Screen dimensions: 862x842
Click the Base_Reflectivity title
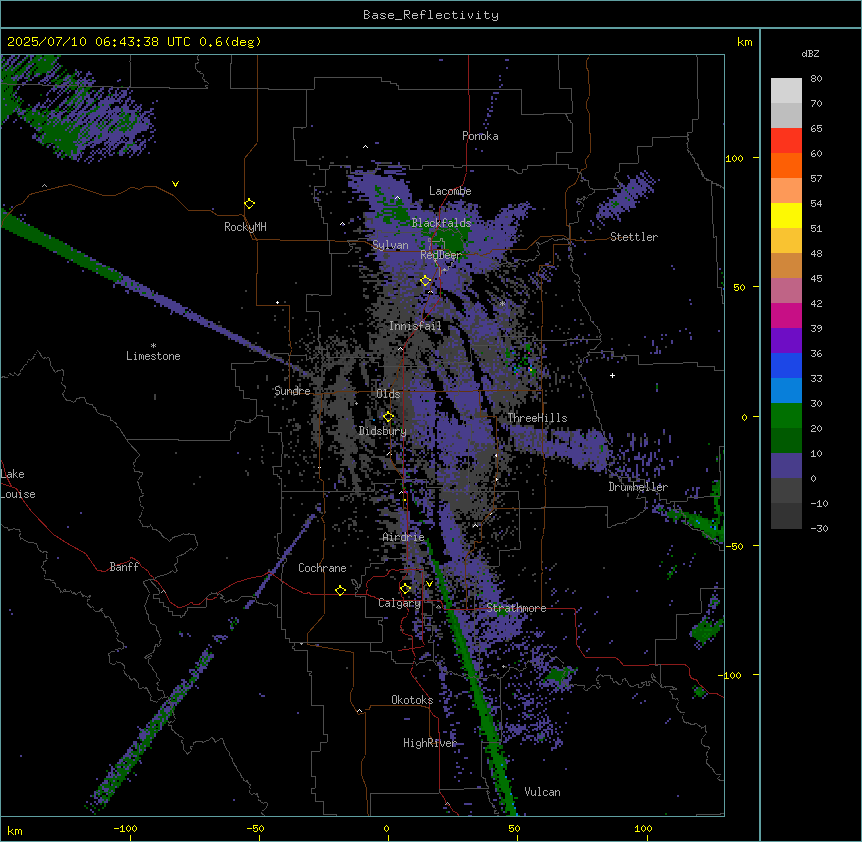point(431,15)
